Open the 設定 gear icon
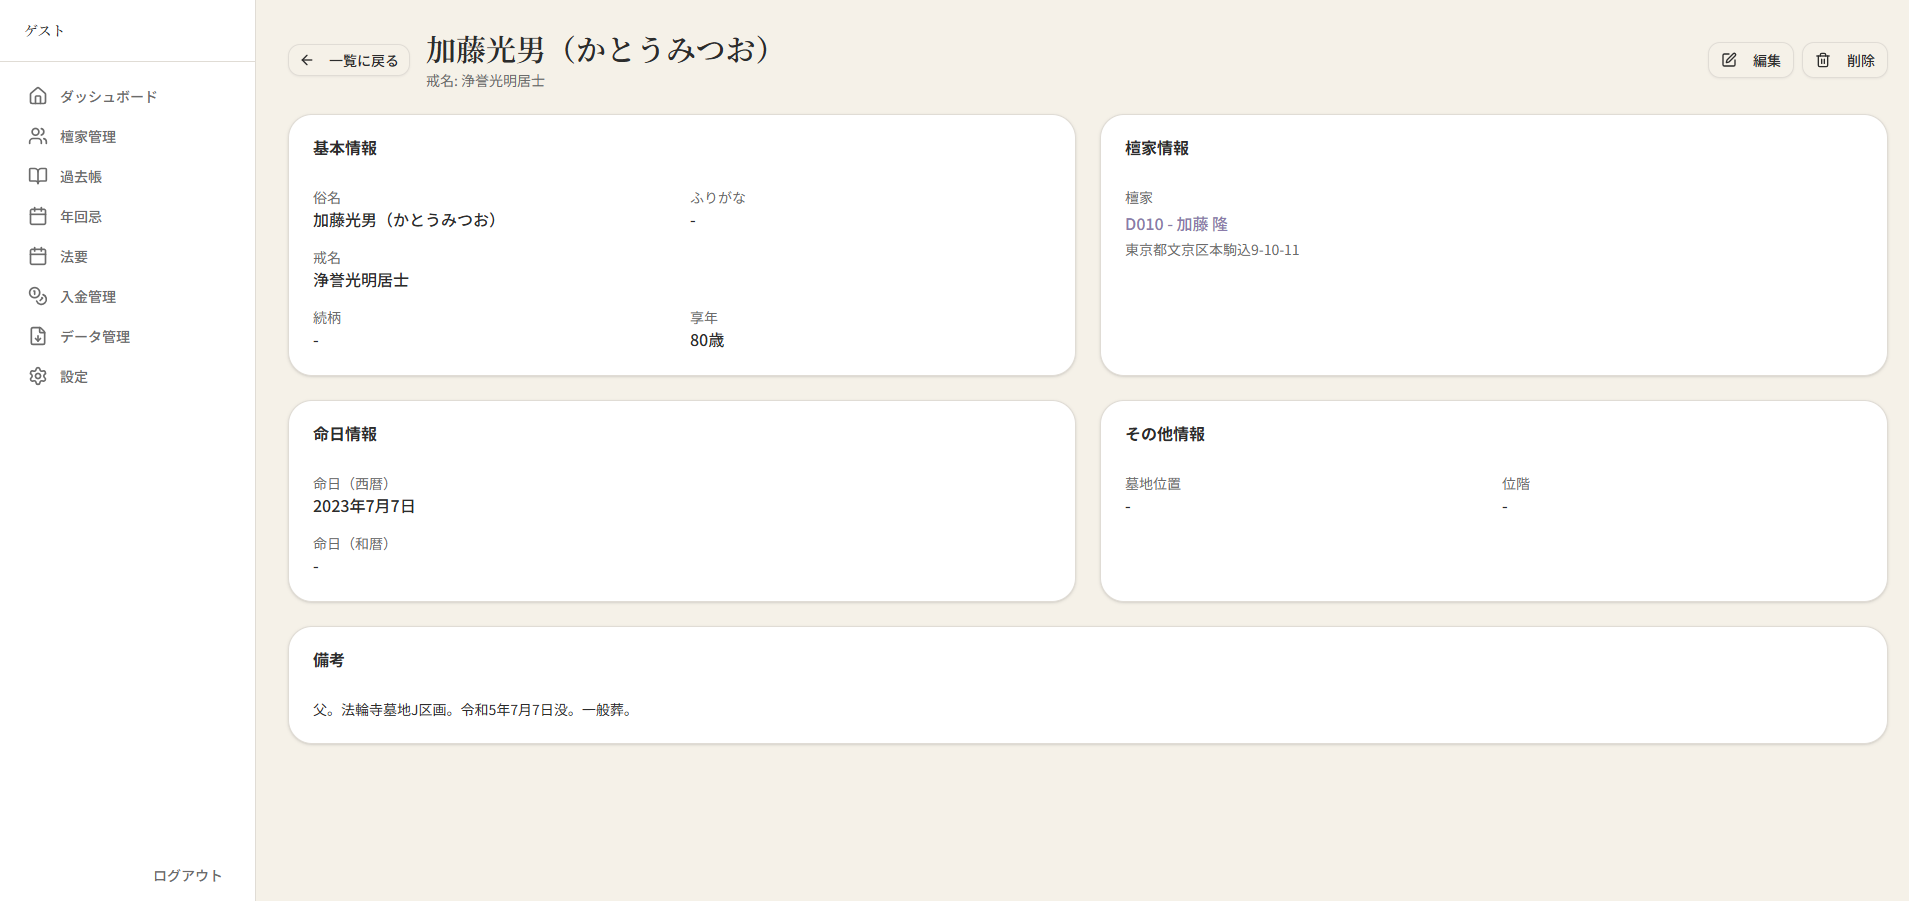 [38, 376]
